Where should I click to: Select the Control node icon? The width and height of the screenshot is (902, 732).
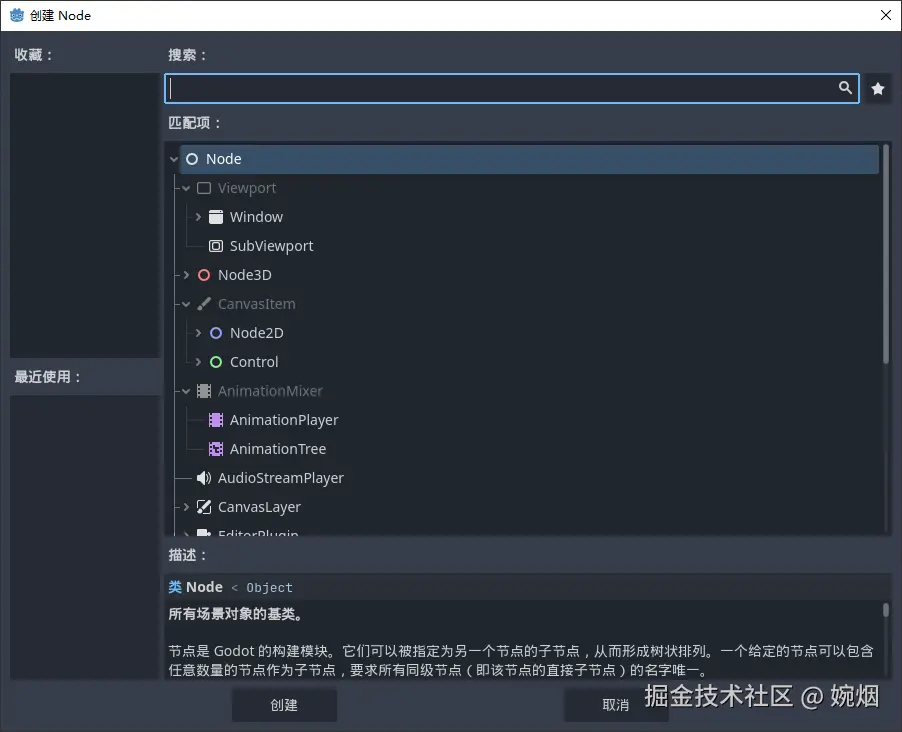pyautogui.click(x=216, y=361)
